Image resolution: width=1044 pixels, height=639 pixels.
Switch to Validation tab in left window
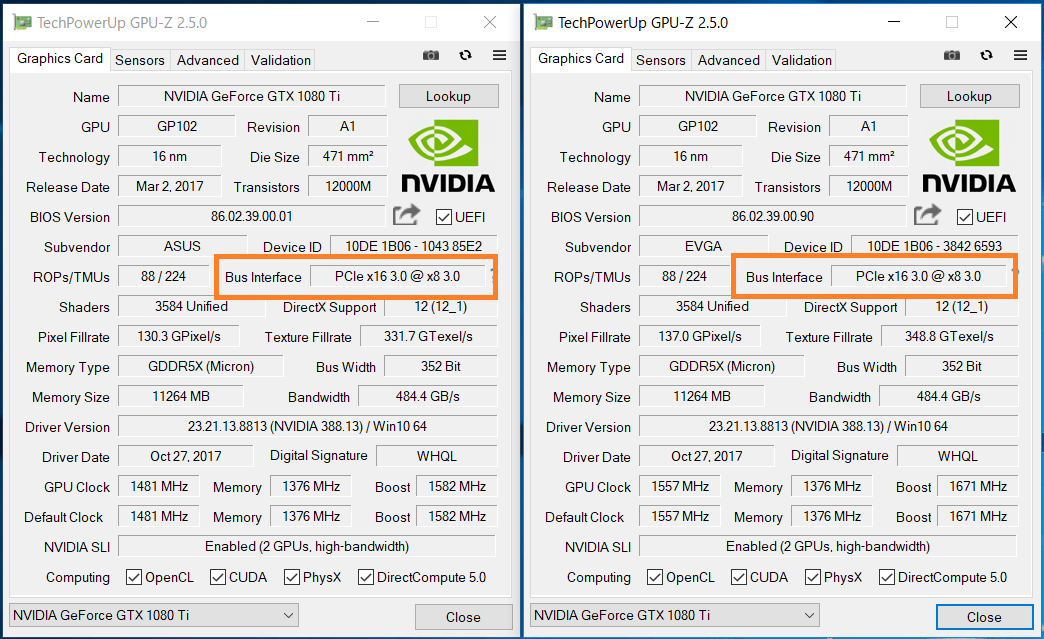tap(280, 60)
